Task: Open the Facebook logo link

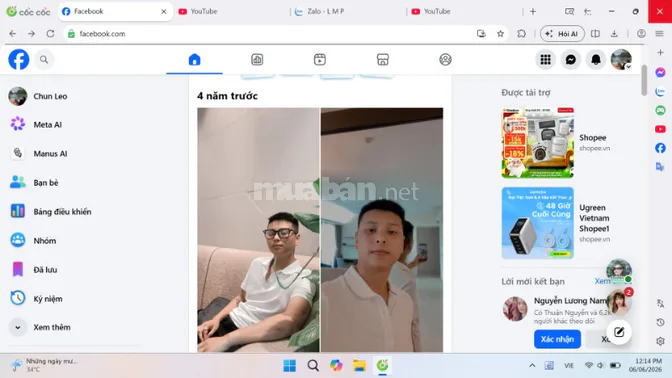Action: (19, 60)
